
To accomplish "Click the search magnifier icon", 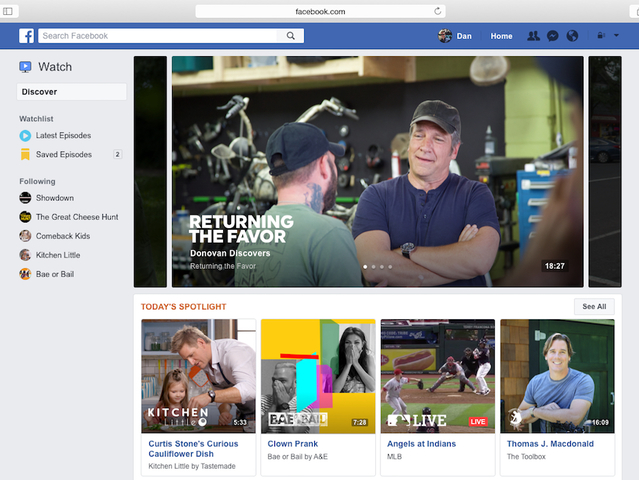I will [x=291, y=36].
